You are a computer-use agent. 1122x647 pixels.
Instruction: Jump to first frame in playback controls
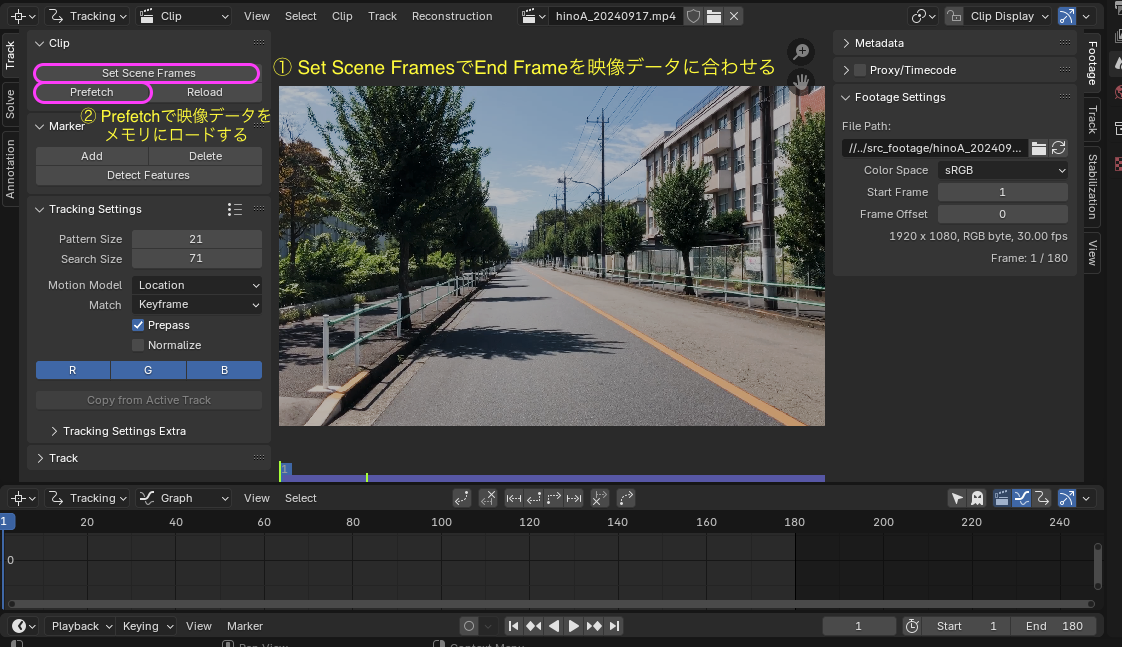coord(513,626)
